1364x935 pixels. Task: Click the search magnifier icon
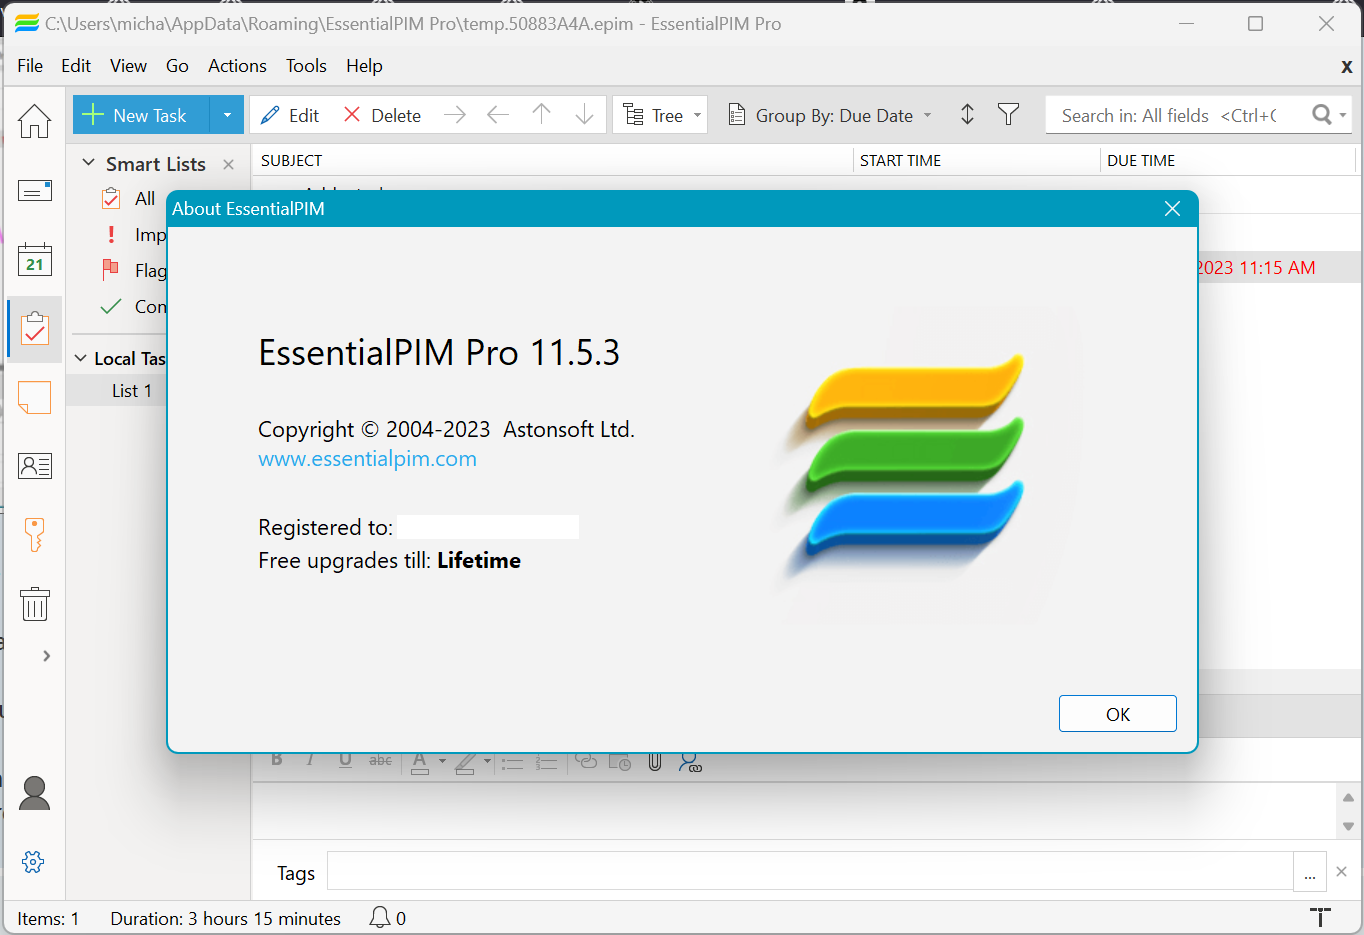[x=1321, y=115]
